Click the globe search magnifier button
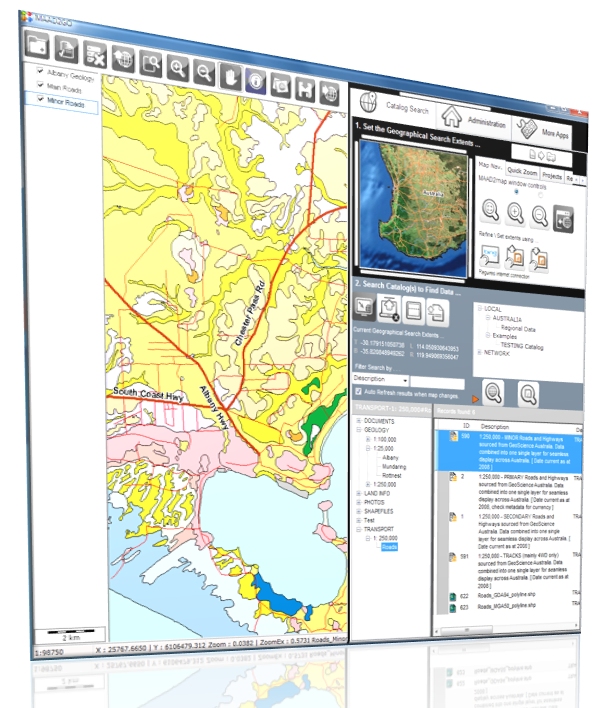Screen dimensions: 600x708 point(493,393)
